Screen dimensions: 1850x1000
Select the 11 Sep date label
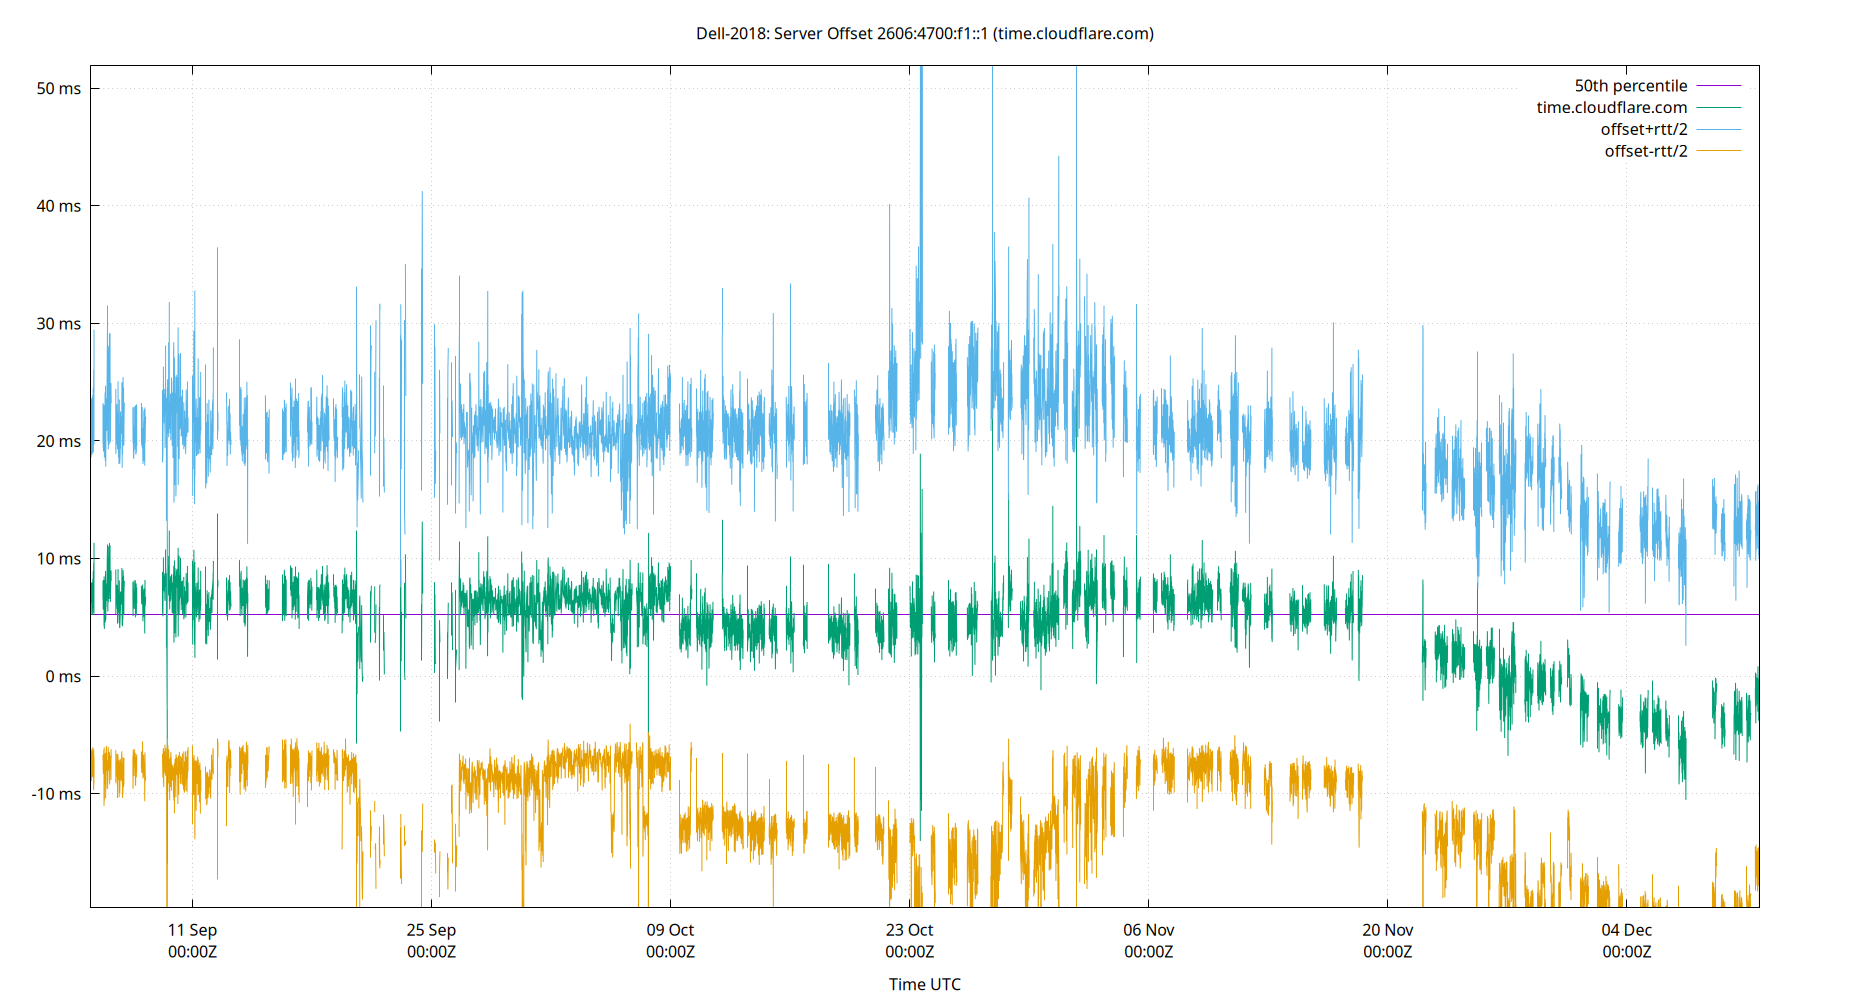tap(193, 930)
